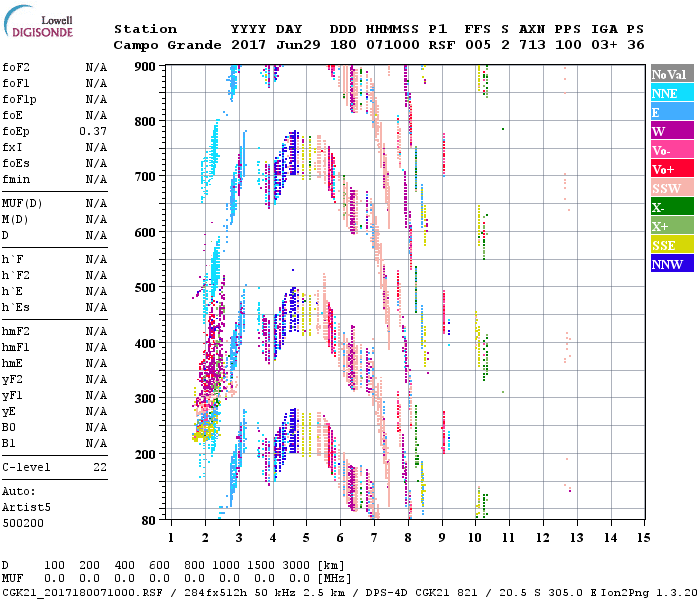The height and width of the screenshot is (600, 700).
Task: Select the Vo- pink legend swatch
Action: click(x=672, y=150)
